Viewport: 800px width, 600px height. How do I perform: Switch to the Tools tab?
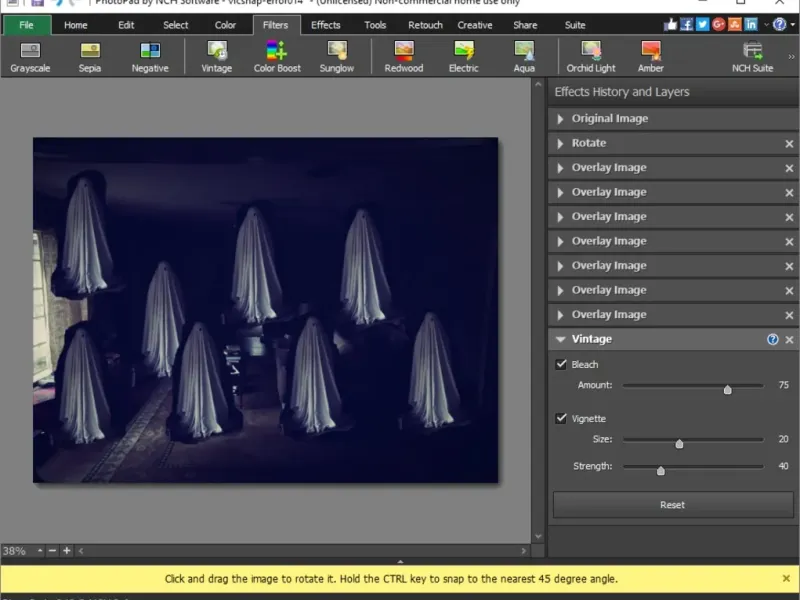tap(375, 25)
